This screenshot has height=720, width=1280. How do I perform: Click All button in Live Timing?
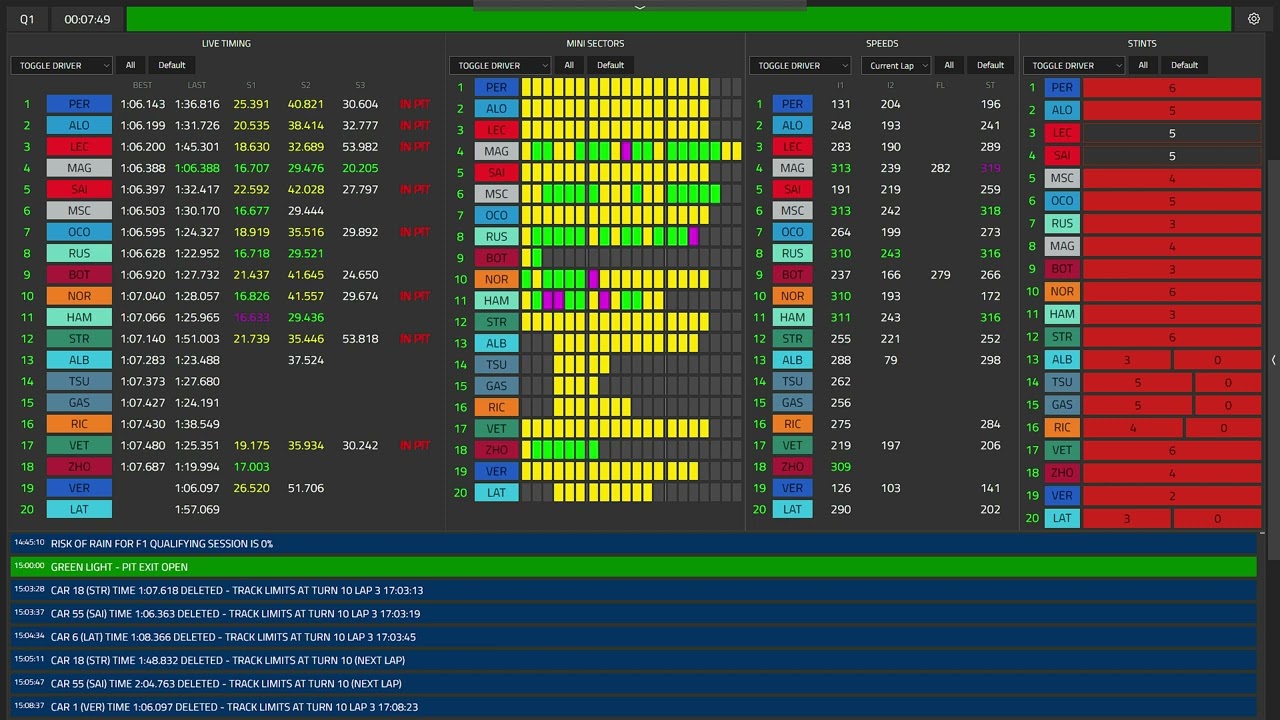[x=130, y=65]
